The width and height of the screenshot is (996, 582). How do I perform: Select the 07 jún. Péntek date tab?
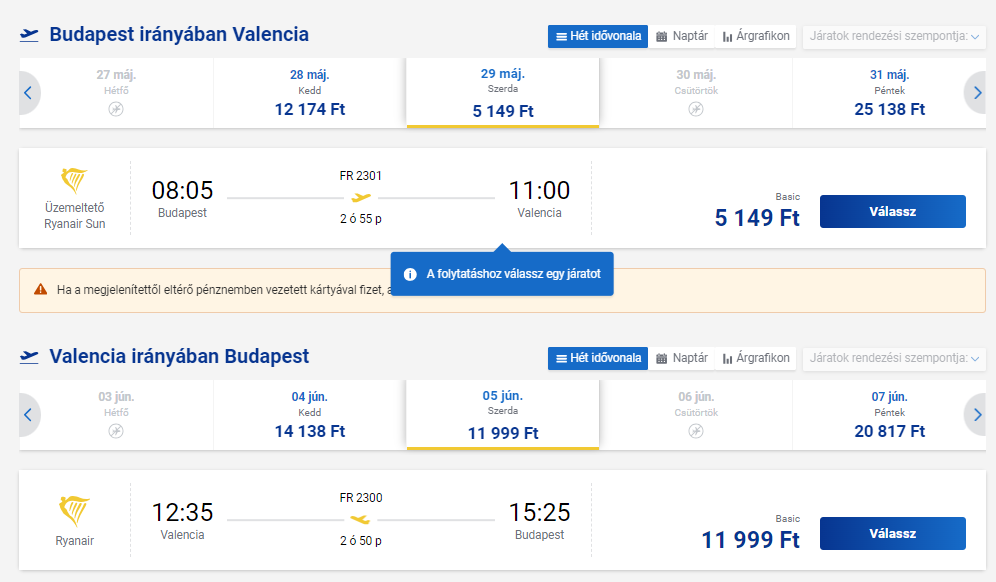click(x=889, y=415)
